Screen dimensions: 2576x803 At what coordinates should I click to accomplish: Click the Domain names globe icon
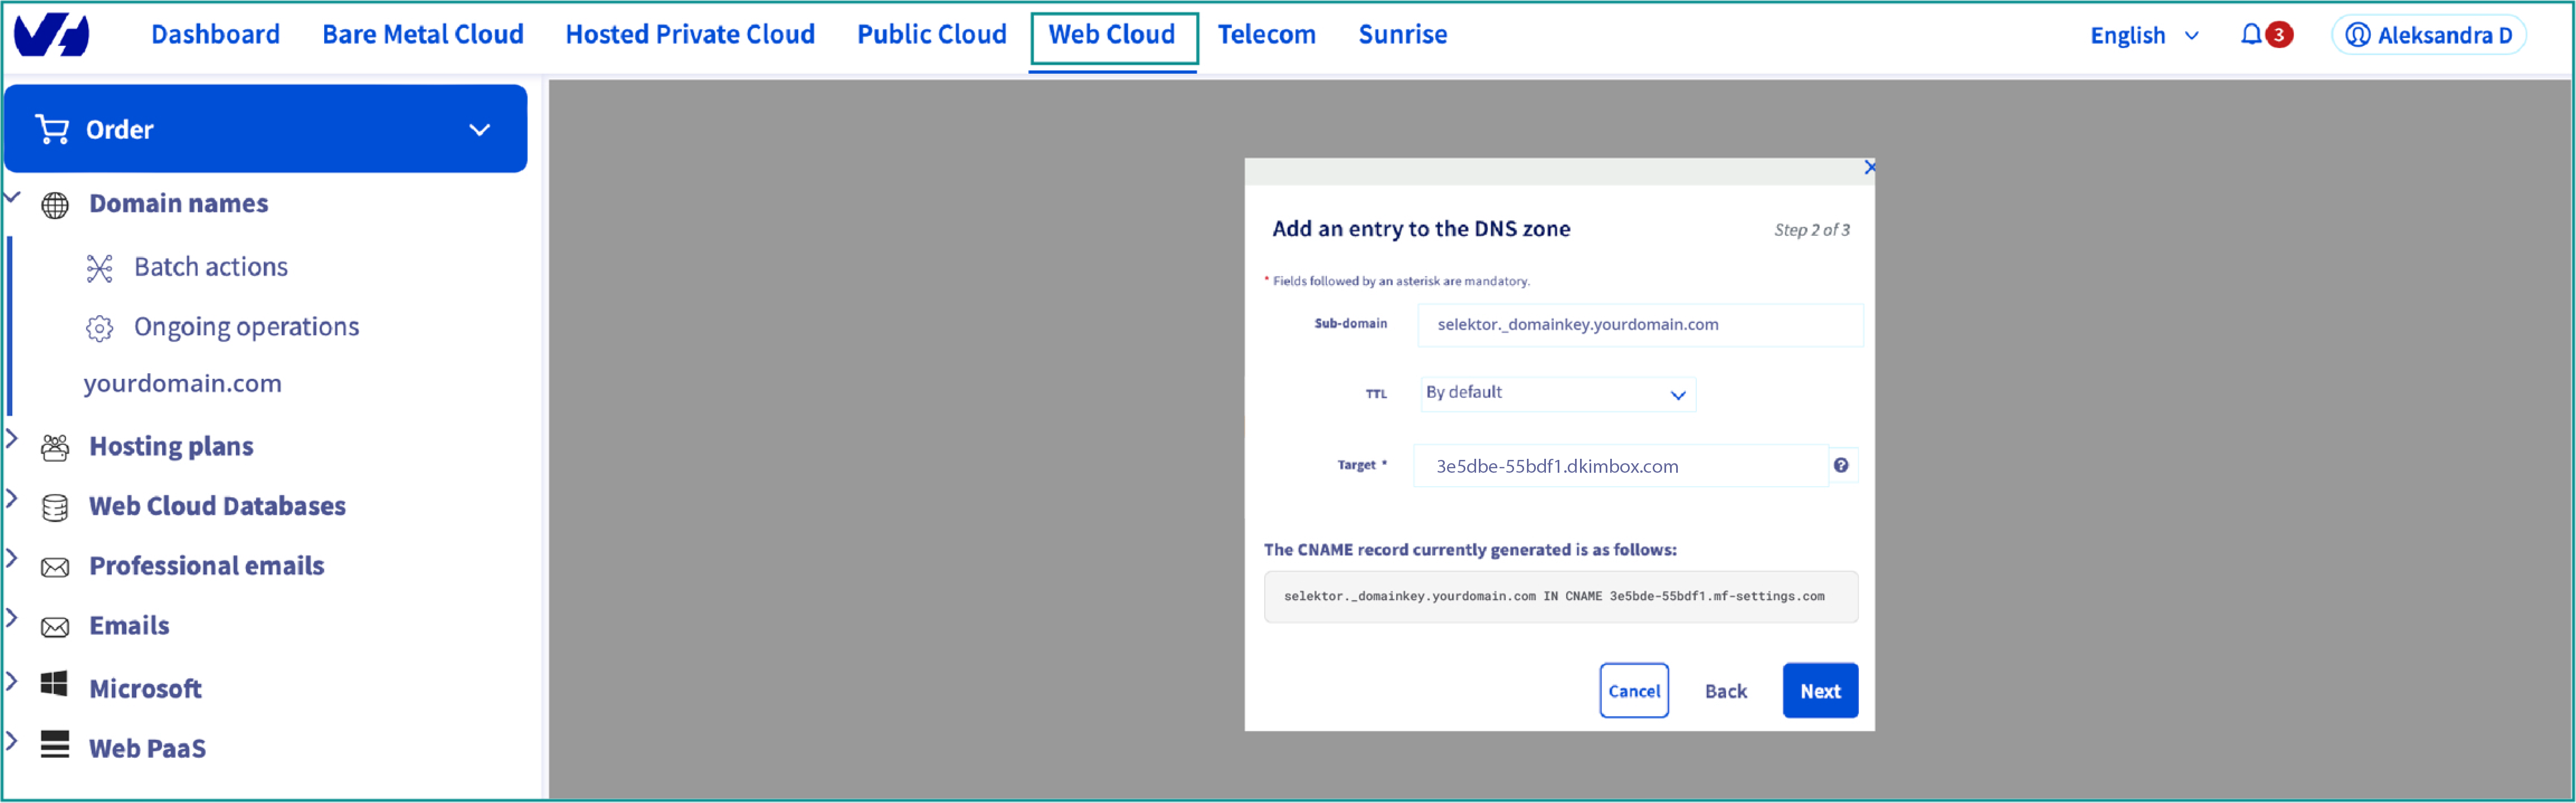[55, 205]
